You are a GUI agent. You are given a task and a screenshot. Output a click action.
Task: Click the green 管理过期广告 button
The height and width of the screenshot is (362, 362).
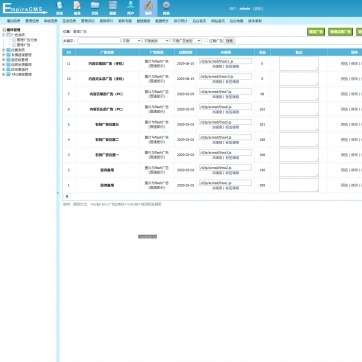(x=340, y=32)
